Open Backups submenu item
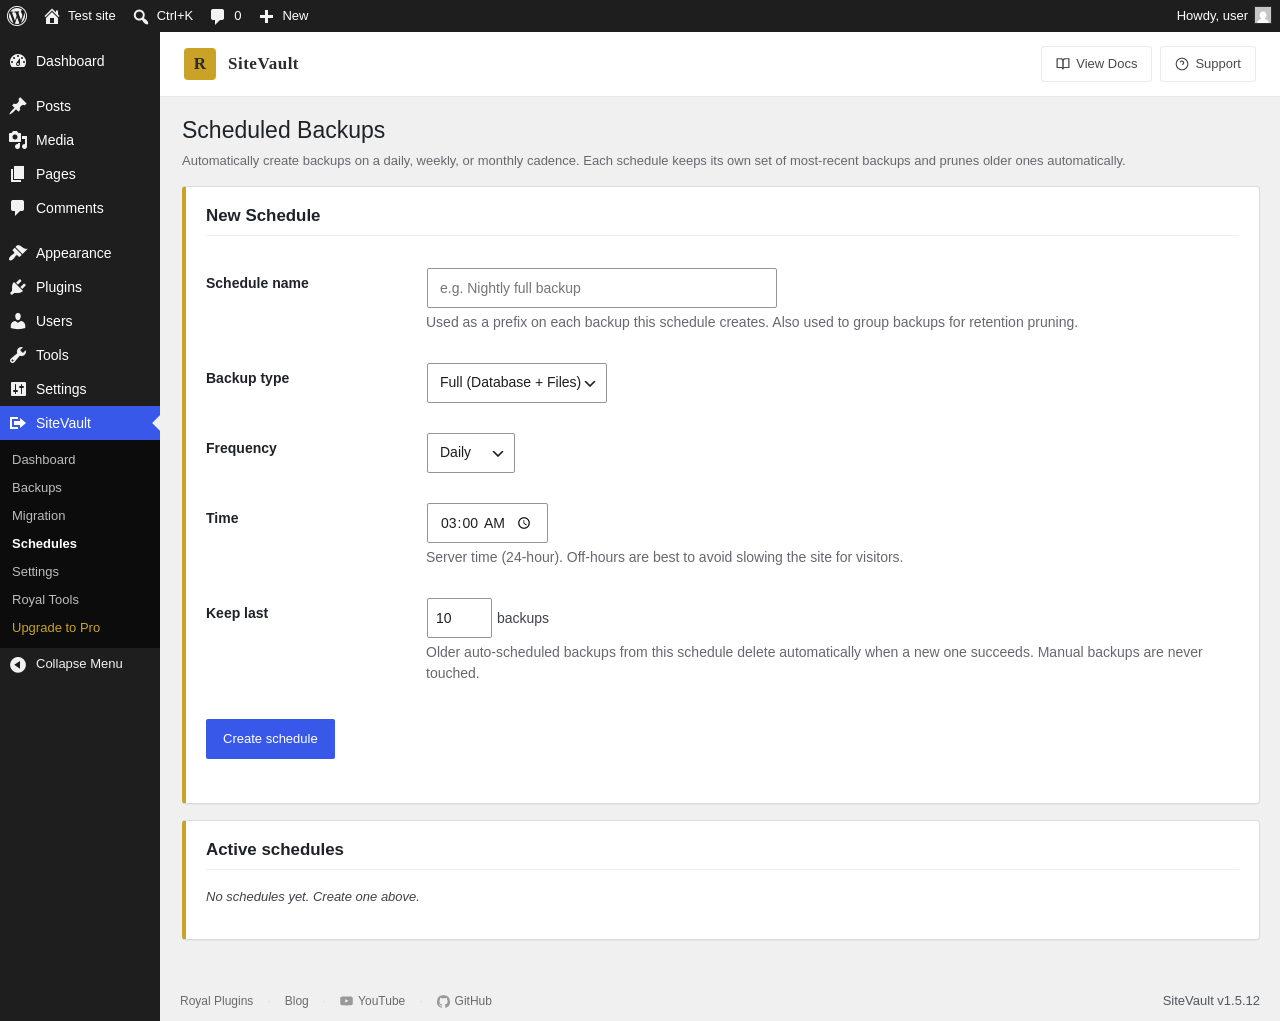 37,488
